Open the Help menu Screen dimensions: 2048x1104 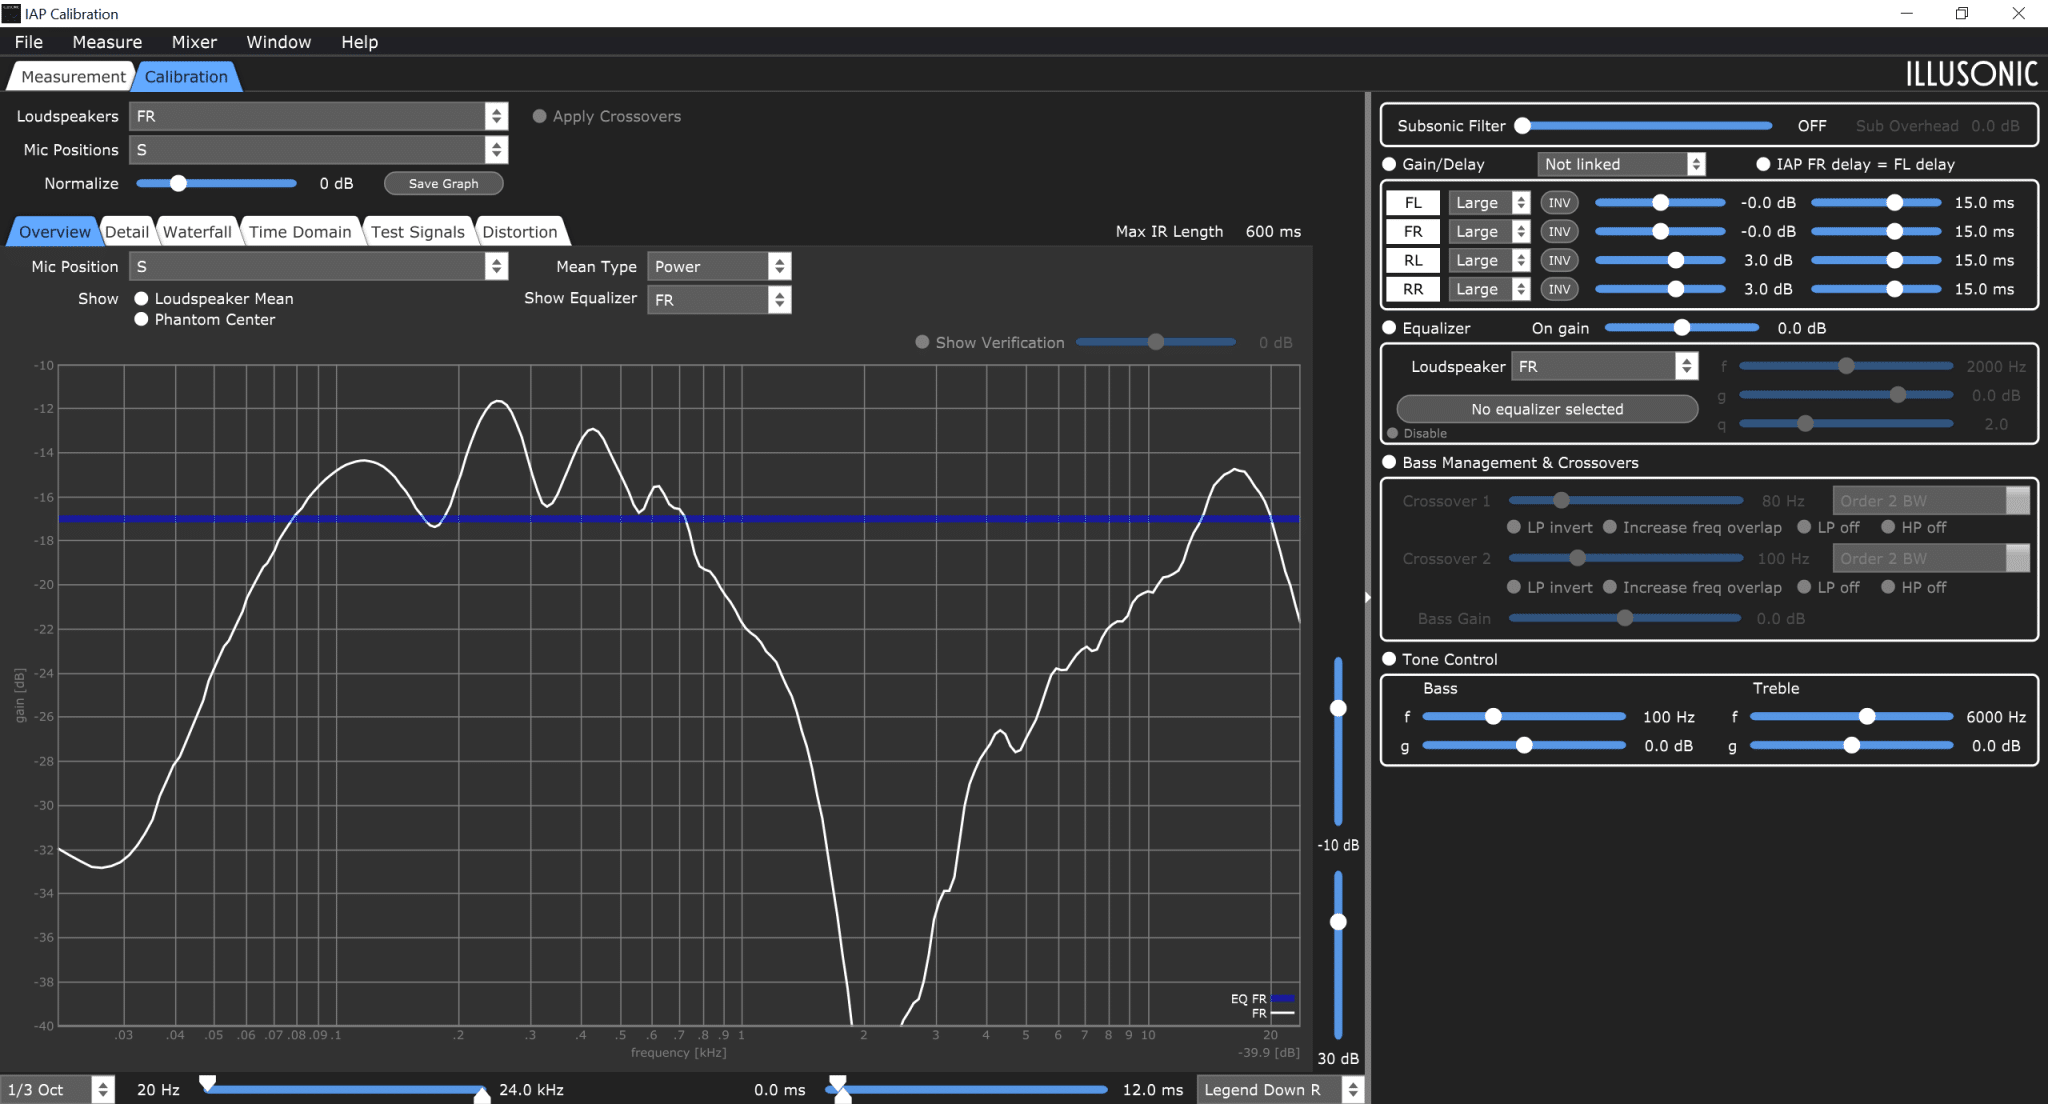coord(360,42)
